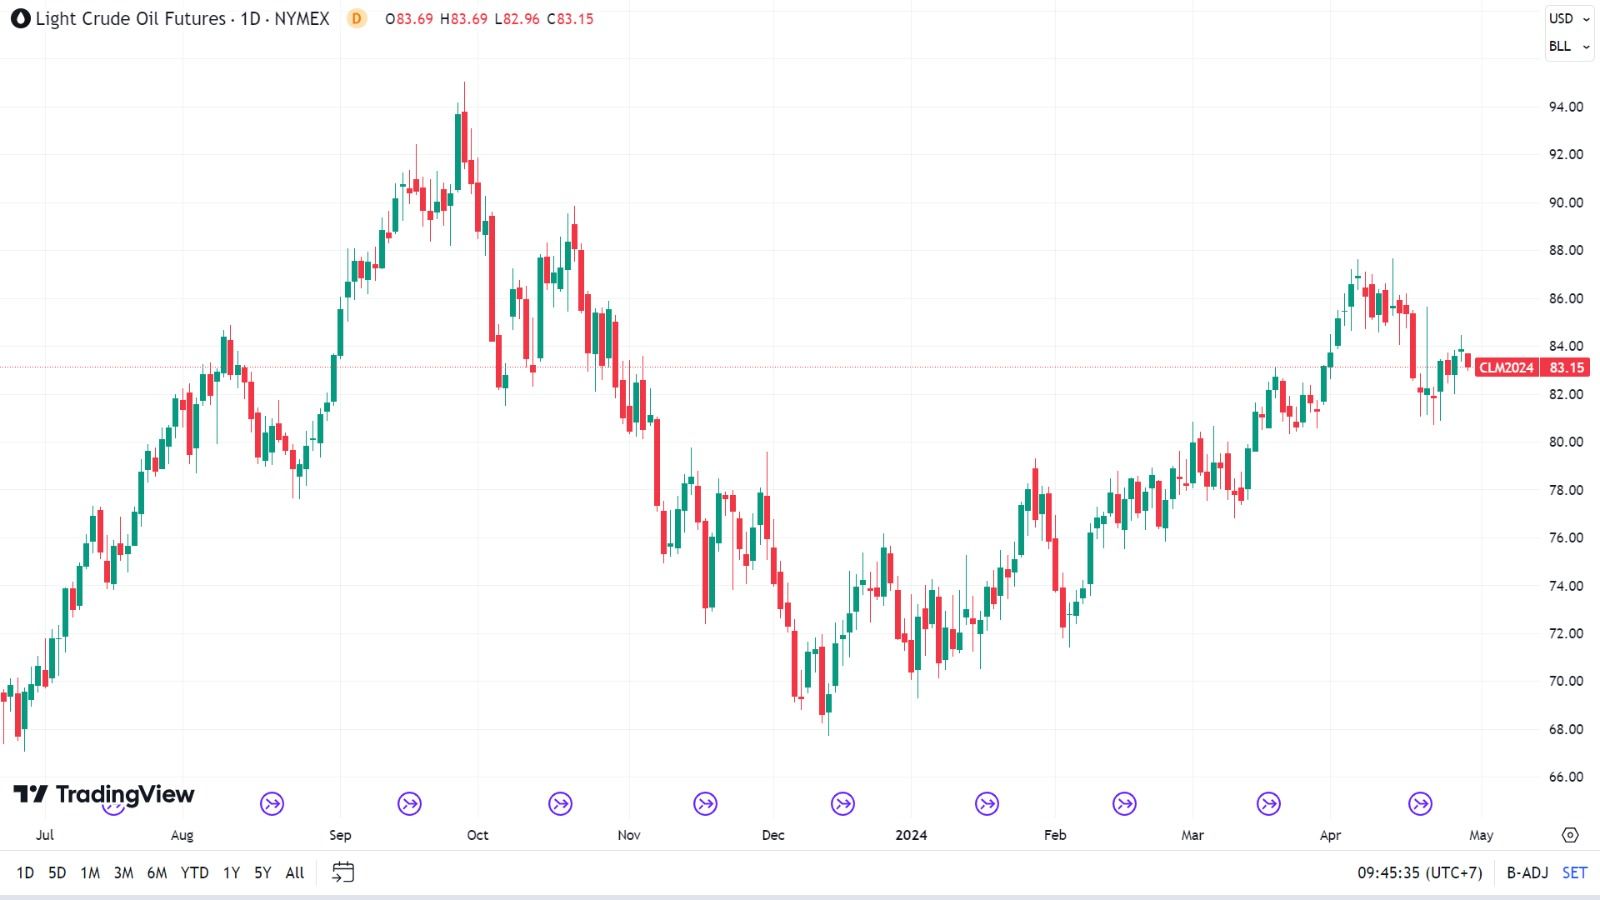Click the 68.00 price axis label

[1566, 729]
